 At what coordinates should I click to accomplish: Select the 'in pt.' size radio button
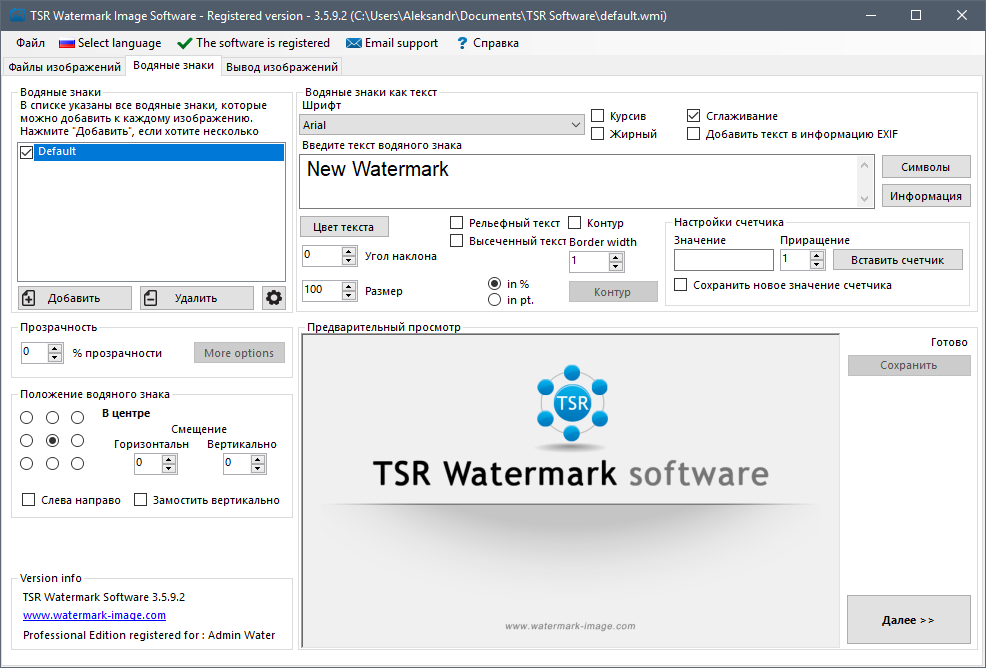494,300
